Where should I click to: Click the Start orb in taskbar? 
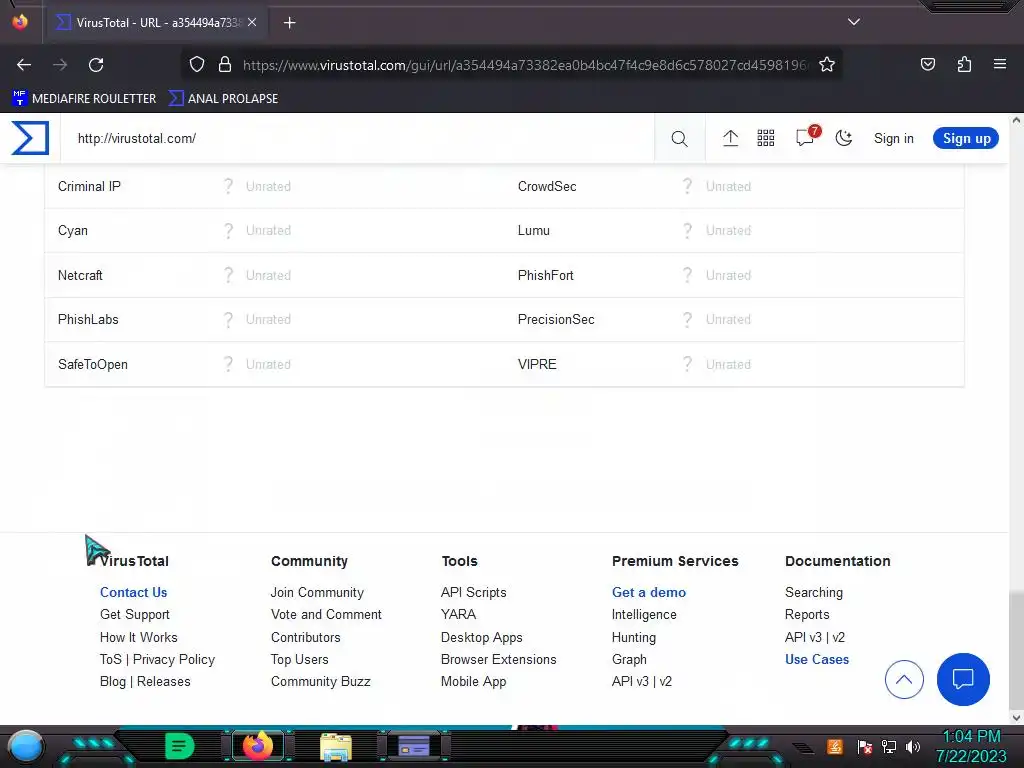click(25, 746)
